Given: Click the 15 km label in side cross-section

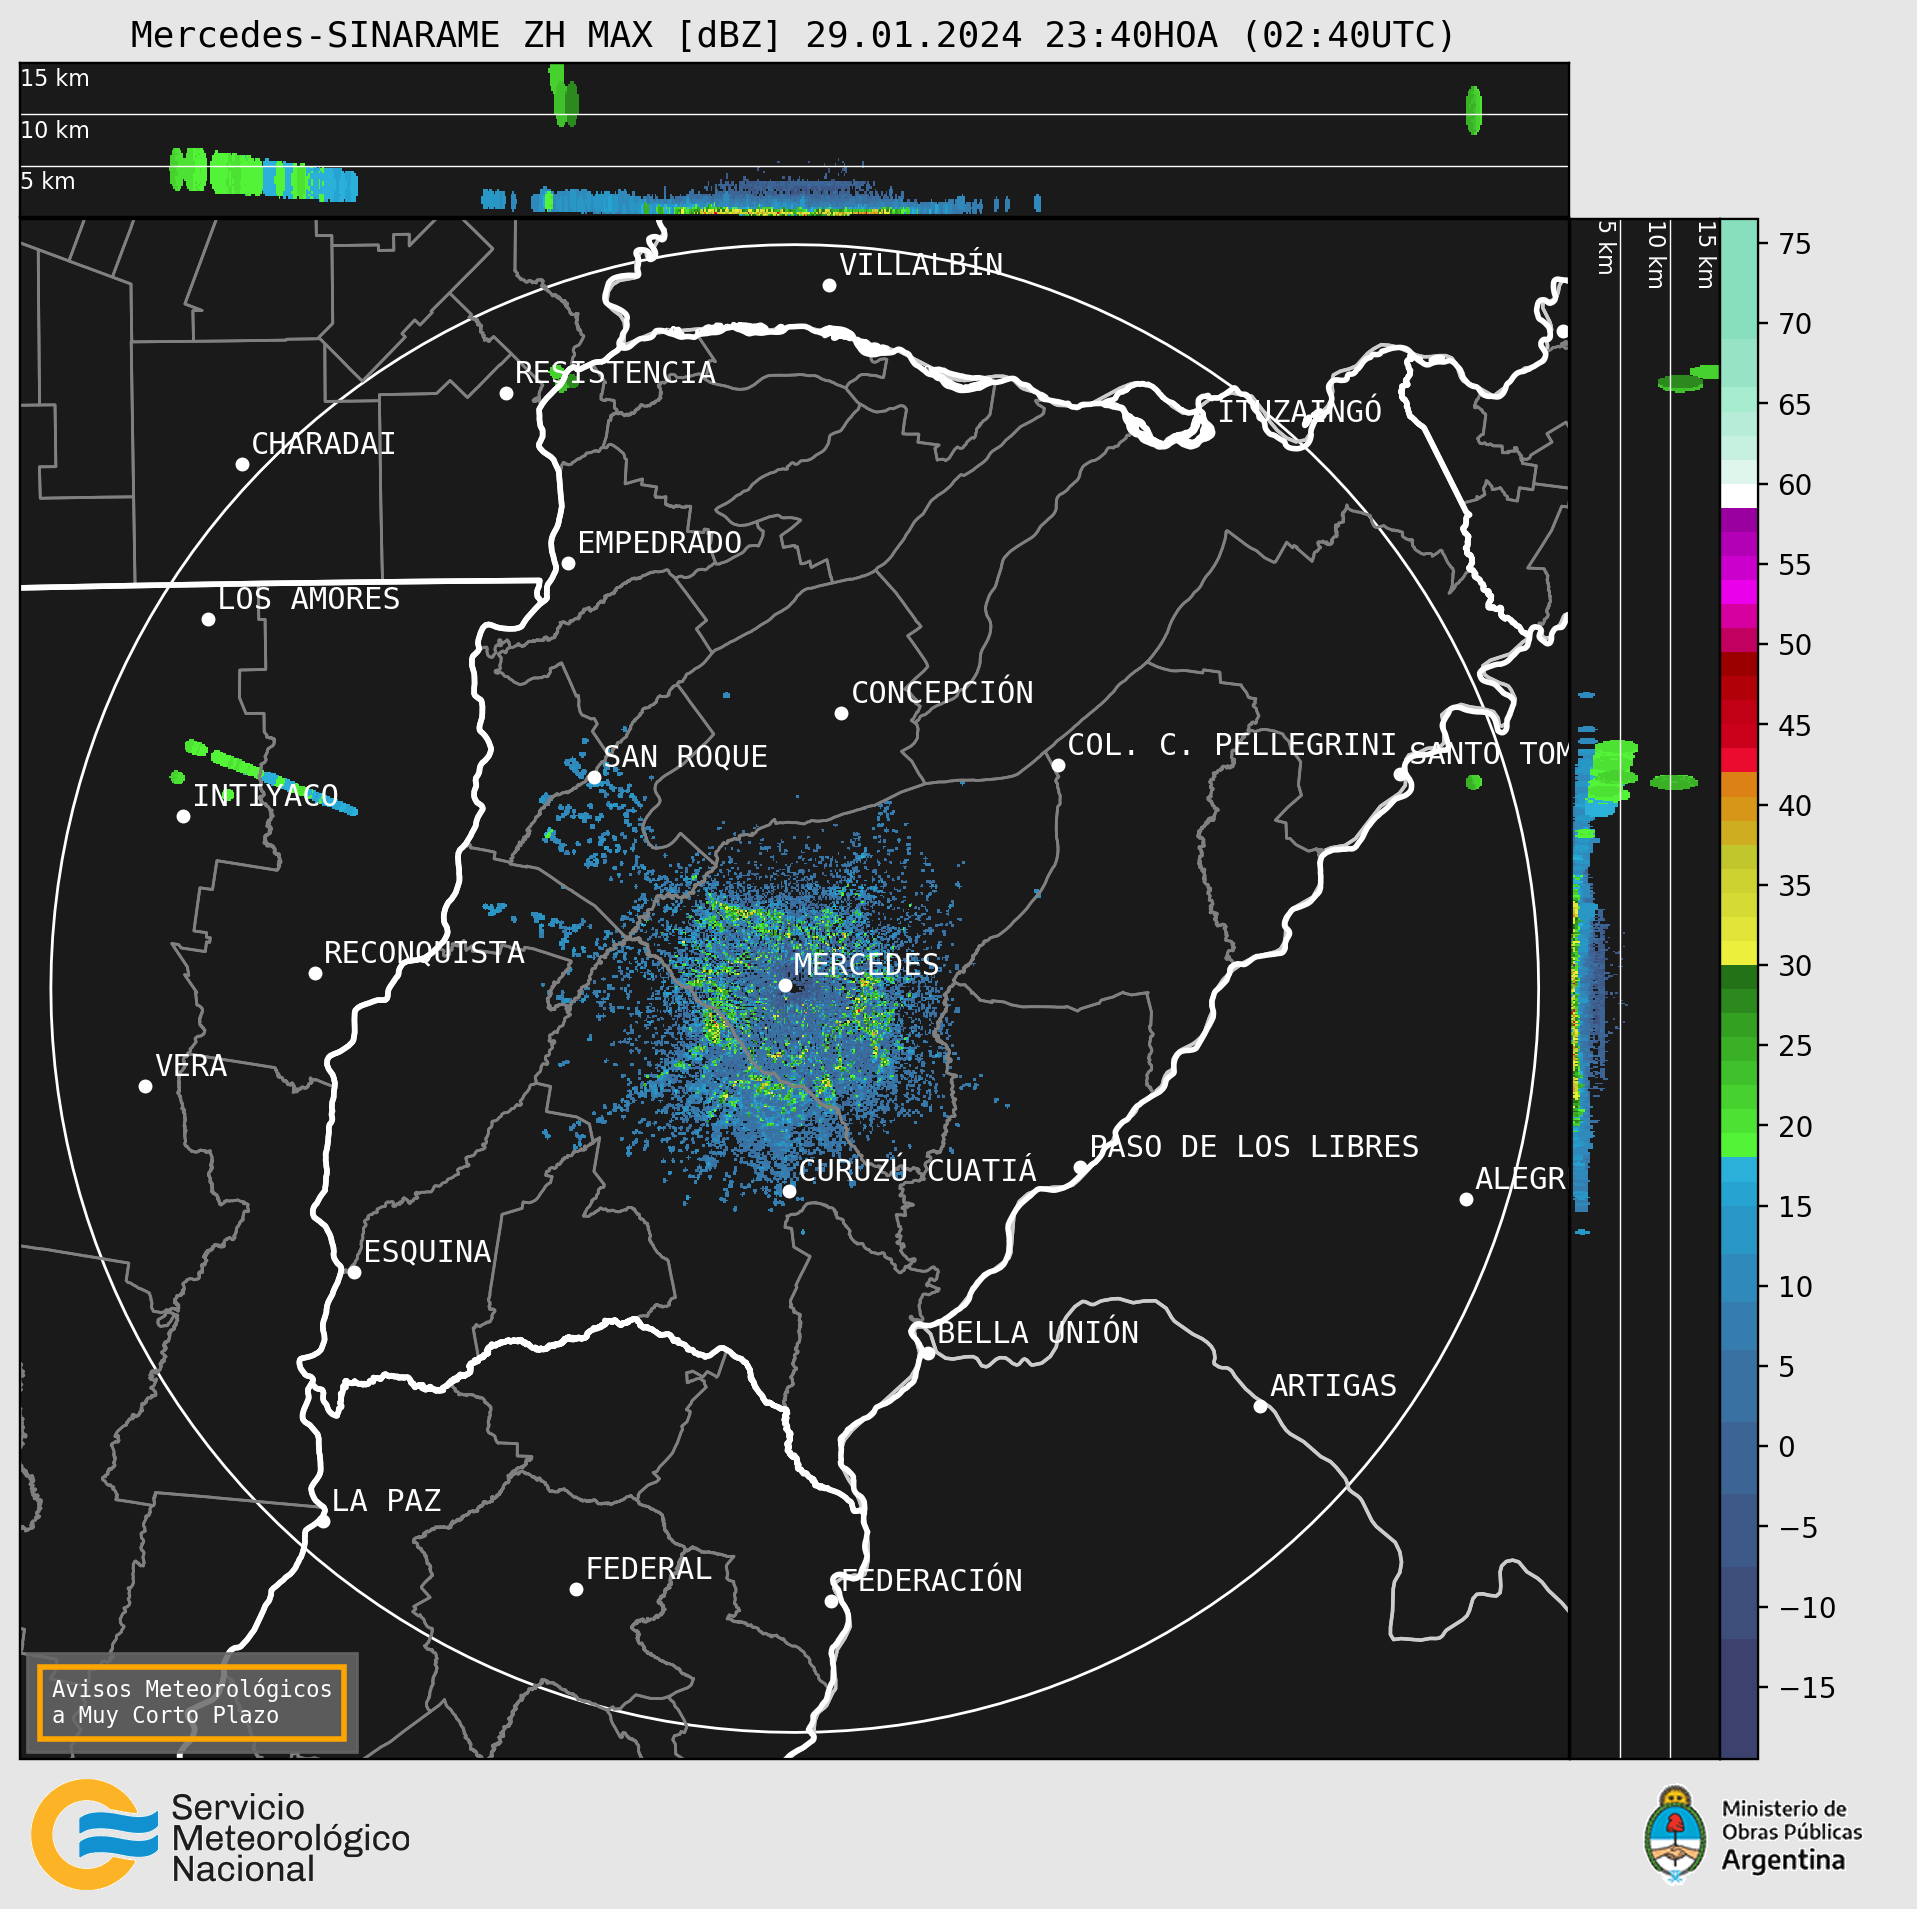Looking at the screenshot, I should click(1707, 255).
